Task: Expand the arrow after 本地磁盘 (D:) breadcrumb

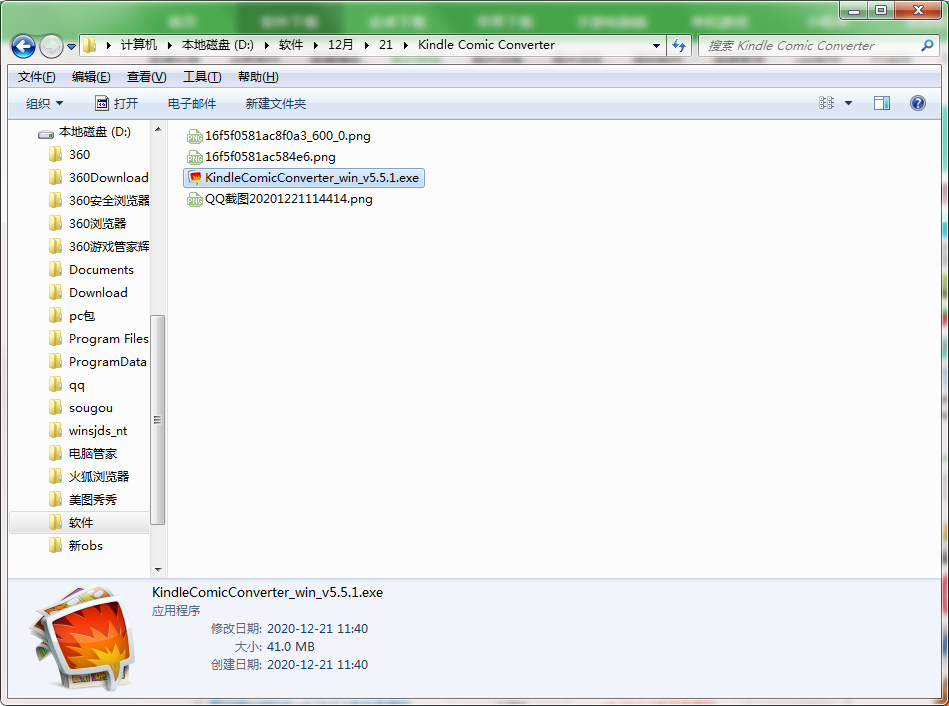Action: pyautogui.click(x=266, y=45)
